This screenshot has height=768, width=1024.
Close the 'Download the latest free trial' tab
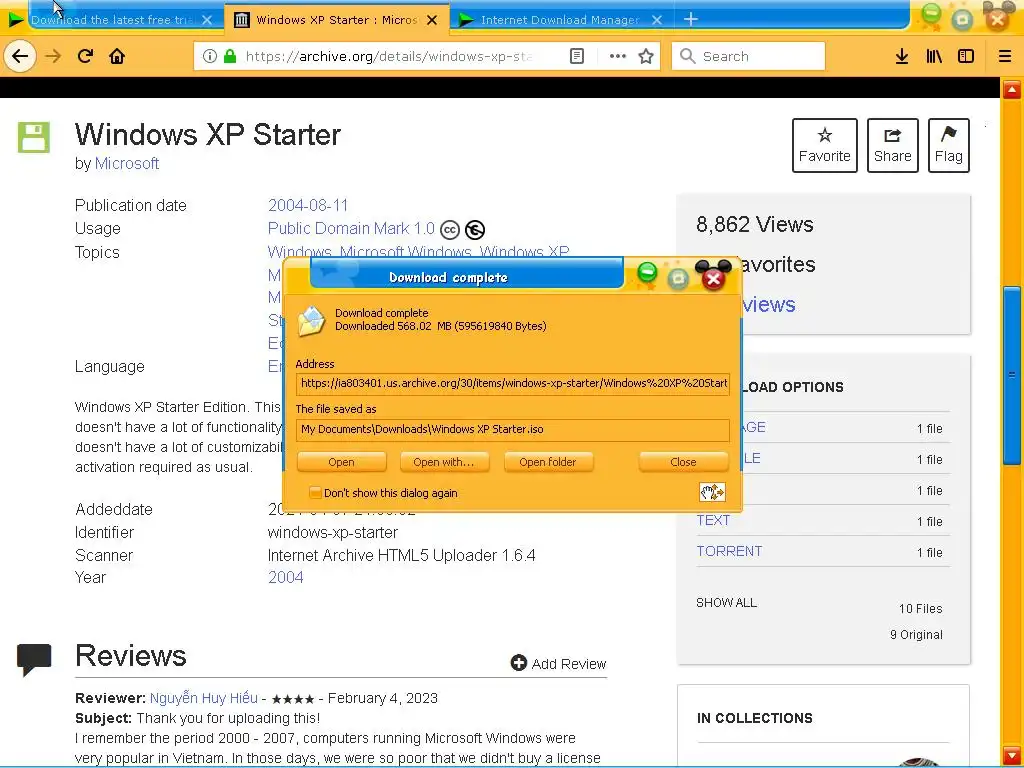pyautogui.click(x=207, y=20)
